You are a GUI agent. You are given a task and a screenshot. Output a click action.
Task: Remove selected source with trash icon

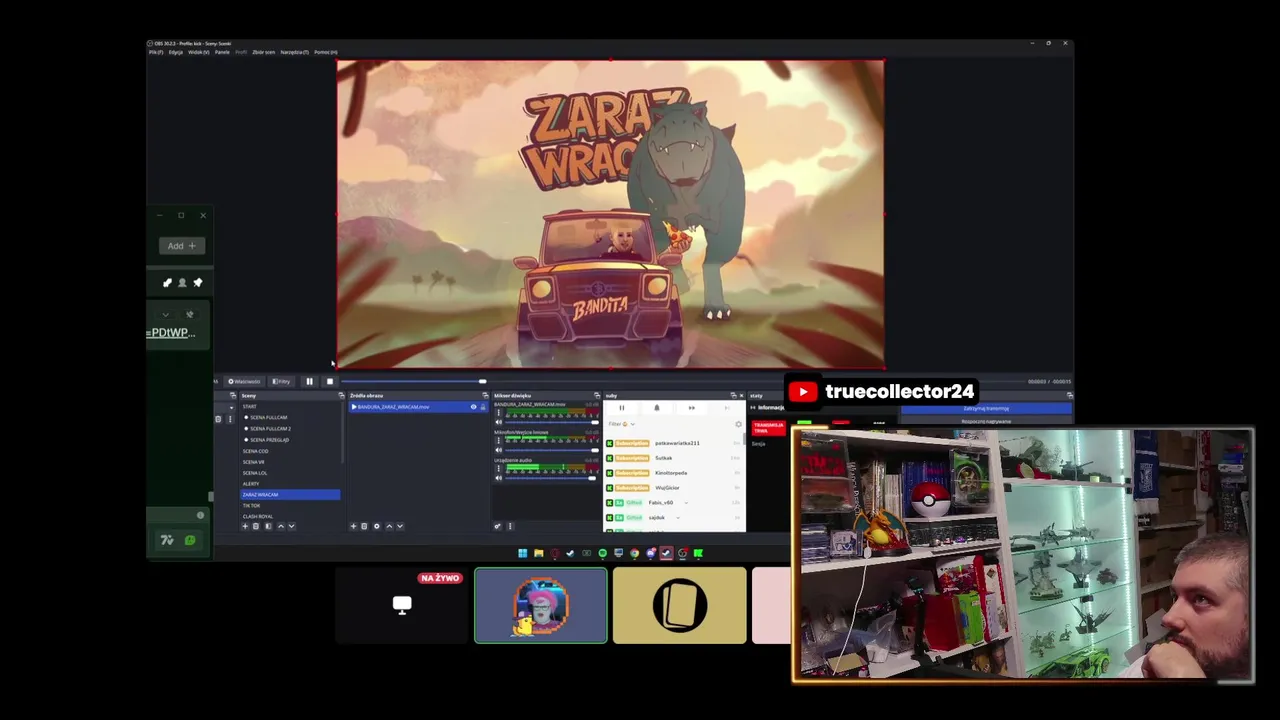(364, 526)
